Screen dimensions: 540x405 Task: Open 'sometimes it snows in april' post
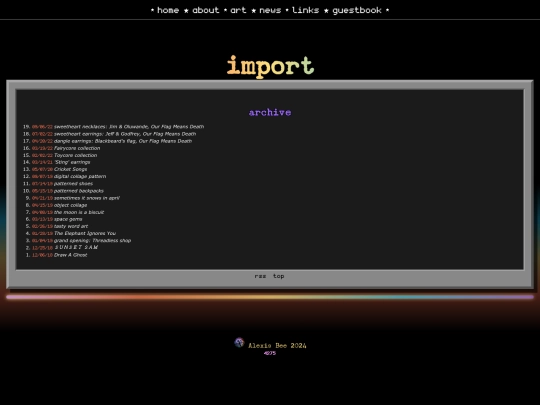point(87,198)
